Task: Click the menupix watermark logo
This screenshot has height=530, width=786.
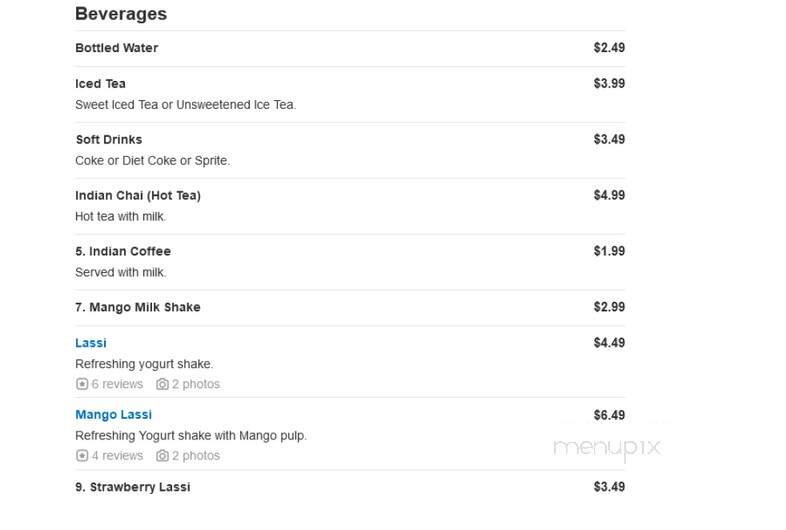Action: pos(607,447)
